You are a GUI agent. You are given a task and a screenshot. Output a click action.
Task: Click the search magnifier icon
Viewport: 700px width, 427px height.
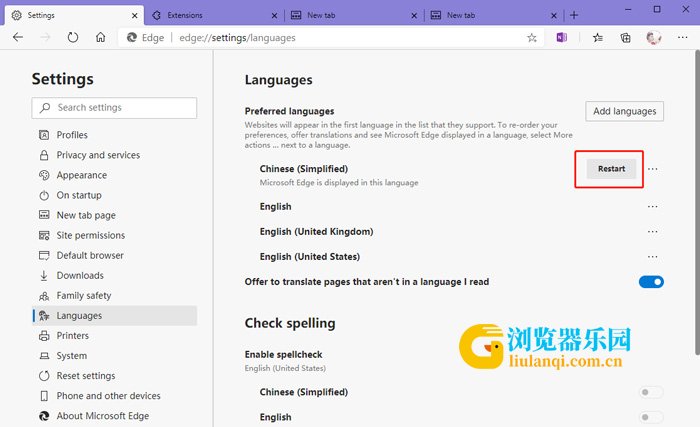pos(45,108)
